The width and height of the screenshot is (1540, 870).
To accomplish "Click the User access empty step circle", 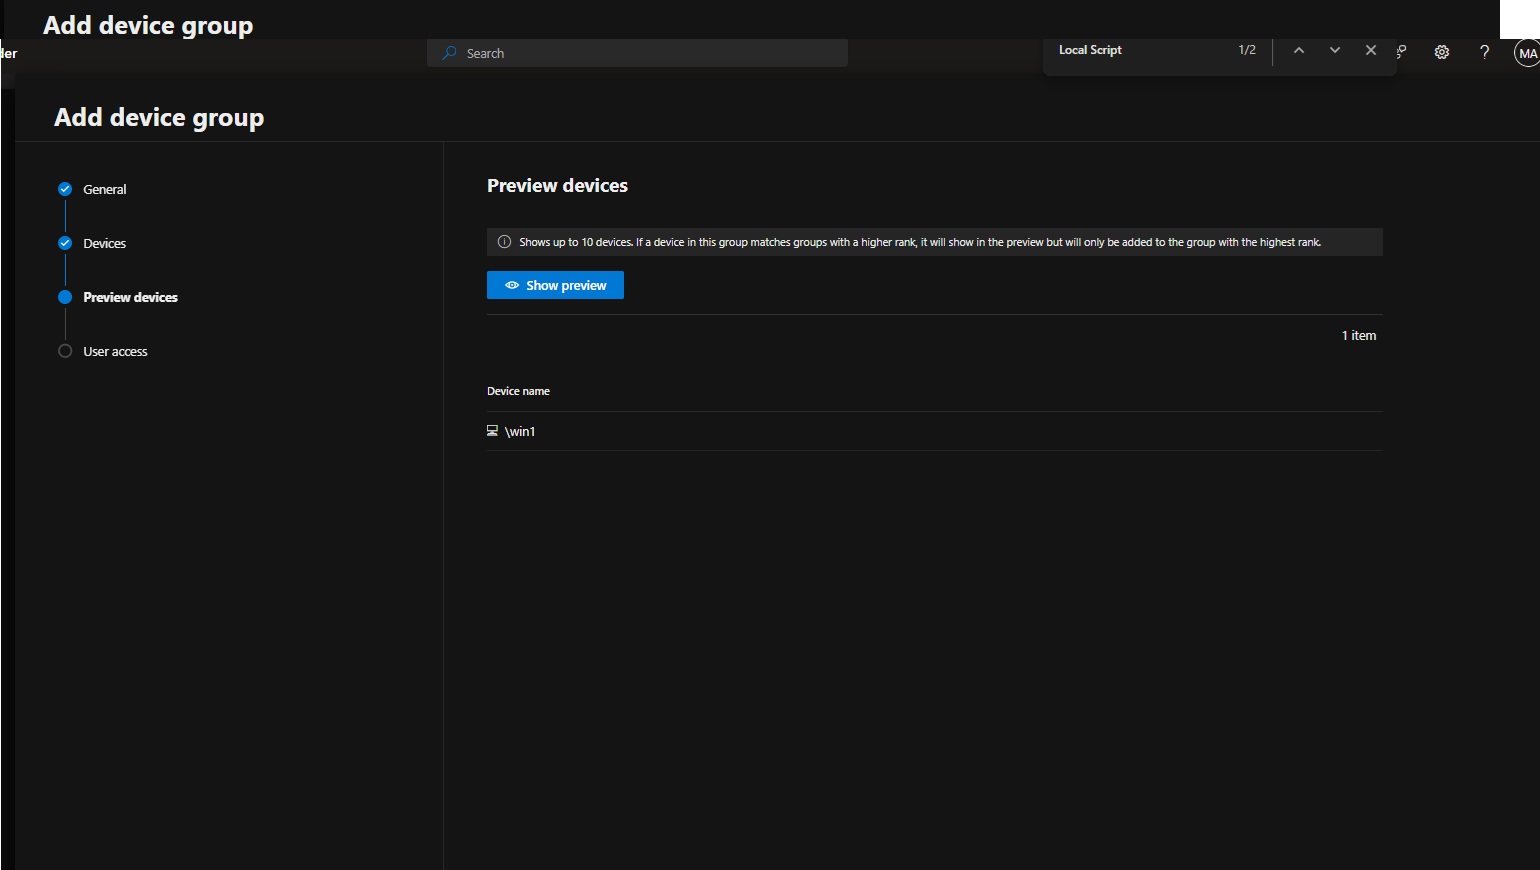I will coord(65,351).
